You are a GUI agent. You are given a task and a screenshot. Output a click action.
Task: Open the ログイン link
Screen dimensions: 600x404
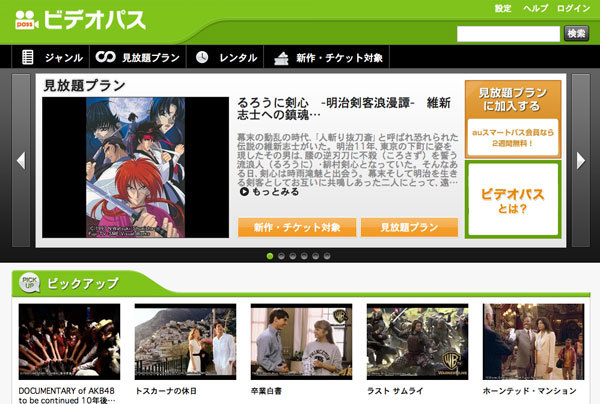[573, 8]
